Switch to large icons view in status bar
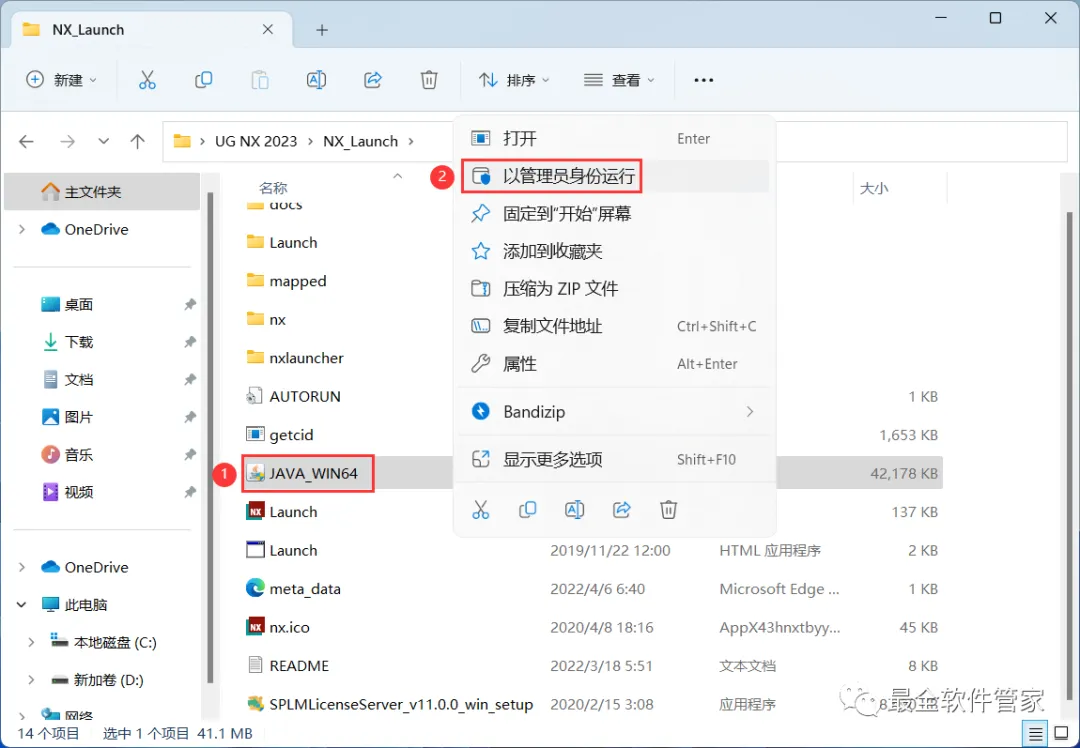 (x=1061, y=734)
